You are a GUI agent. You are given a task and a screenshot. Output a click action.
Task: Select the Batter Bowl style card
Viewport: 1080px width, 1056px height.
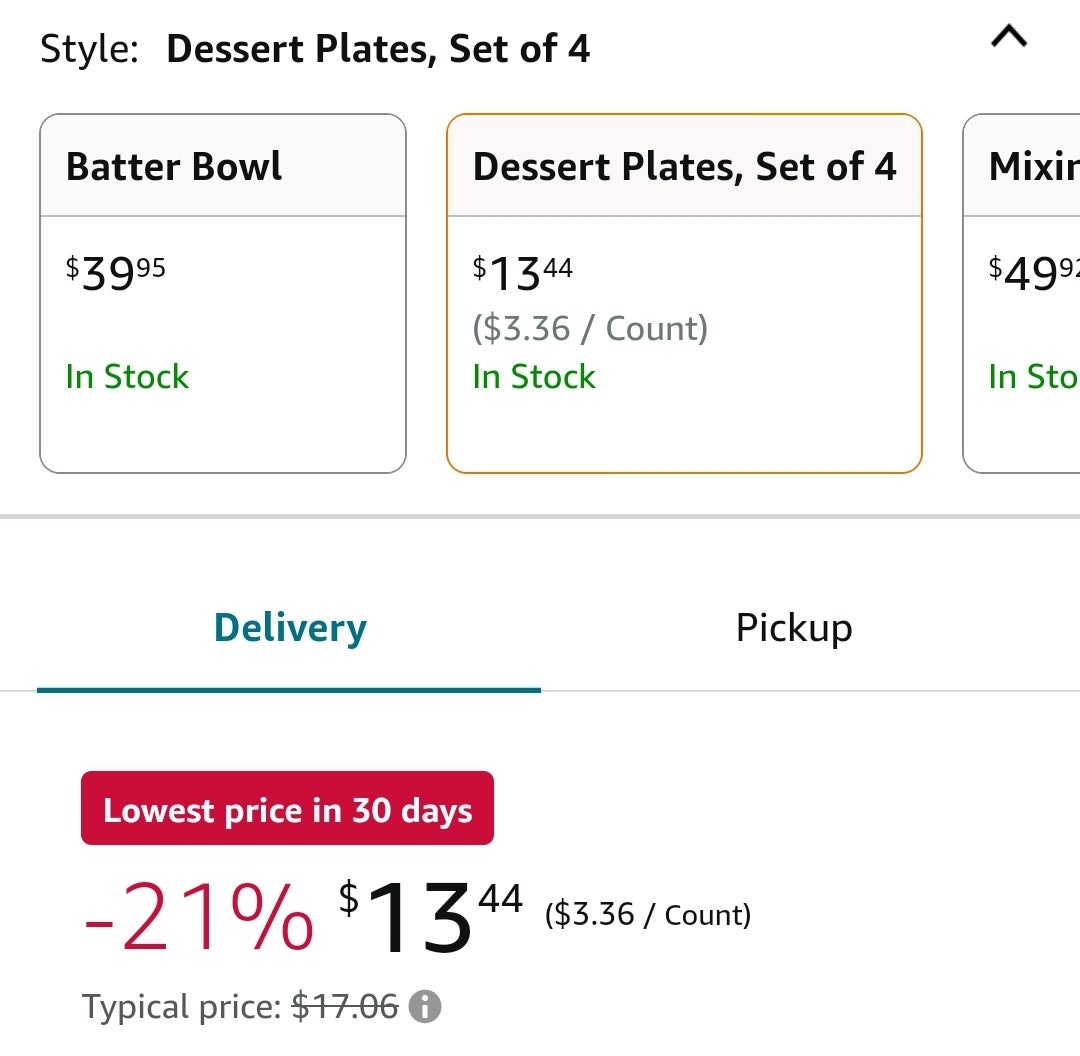[x=223, y=293]
